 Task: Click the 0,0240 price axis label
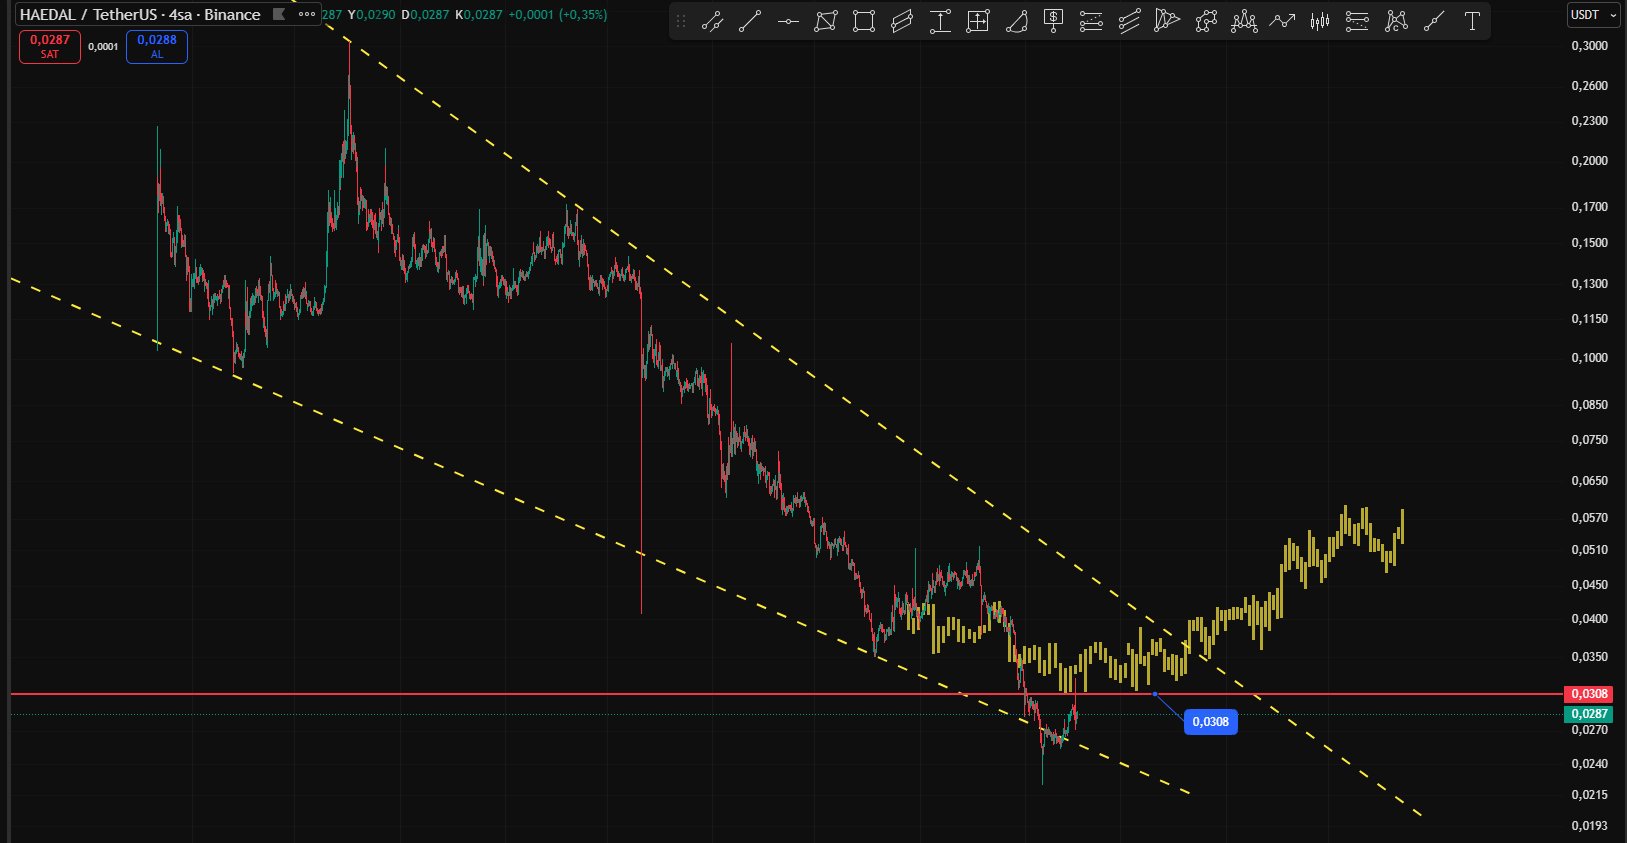click(1590, 764)
